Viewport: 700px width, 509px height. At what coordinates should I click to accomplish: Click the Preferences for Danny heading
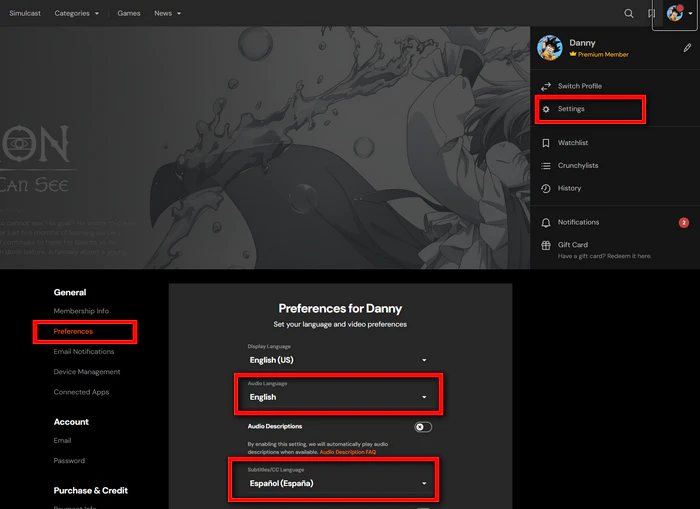tap(340, 309)
